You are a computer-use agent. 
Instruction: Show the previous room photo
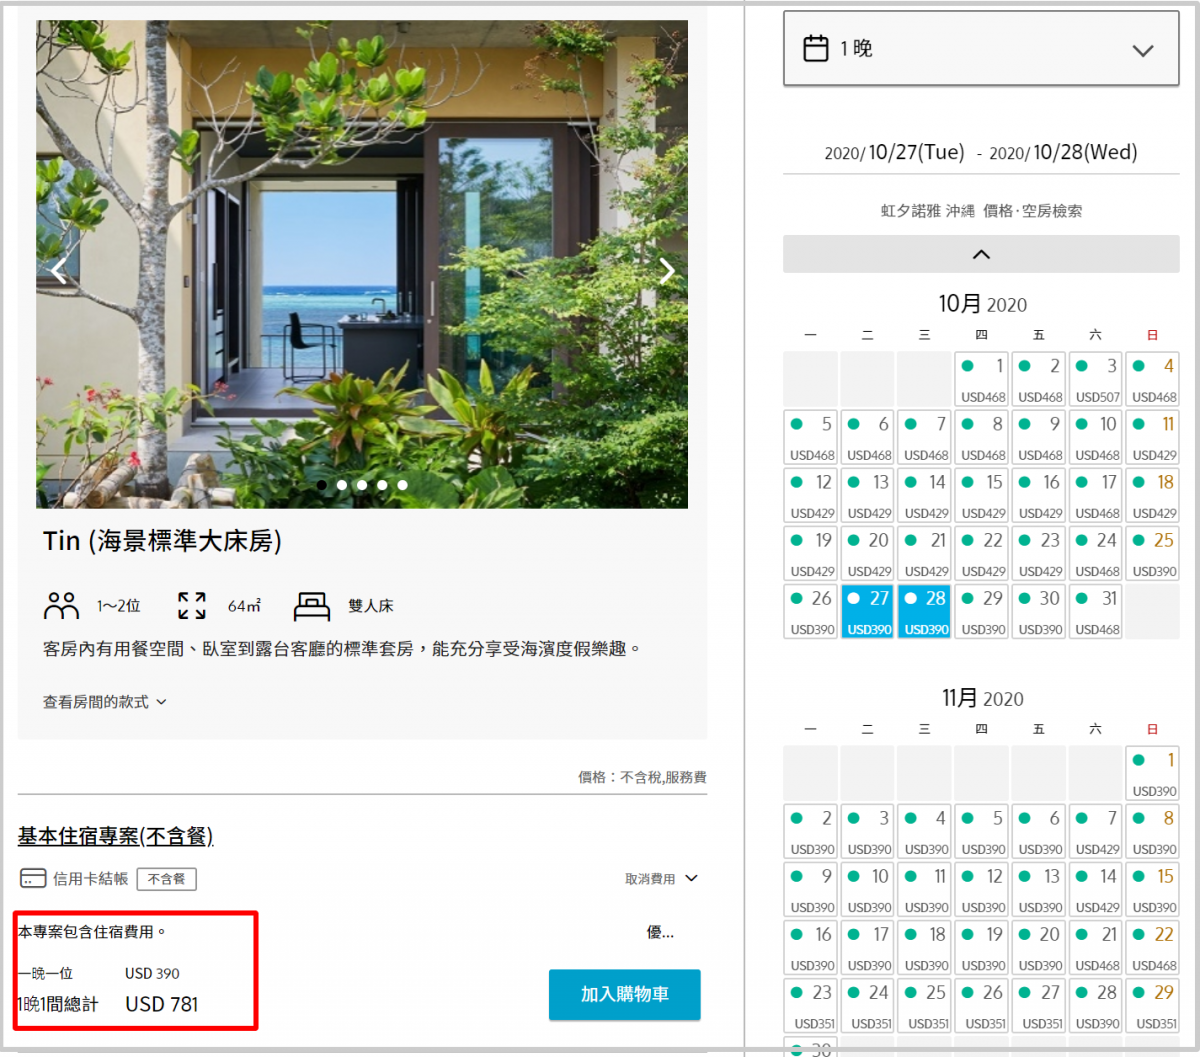pyautogui.click(x=58, y=270)
